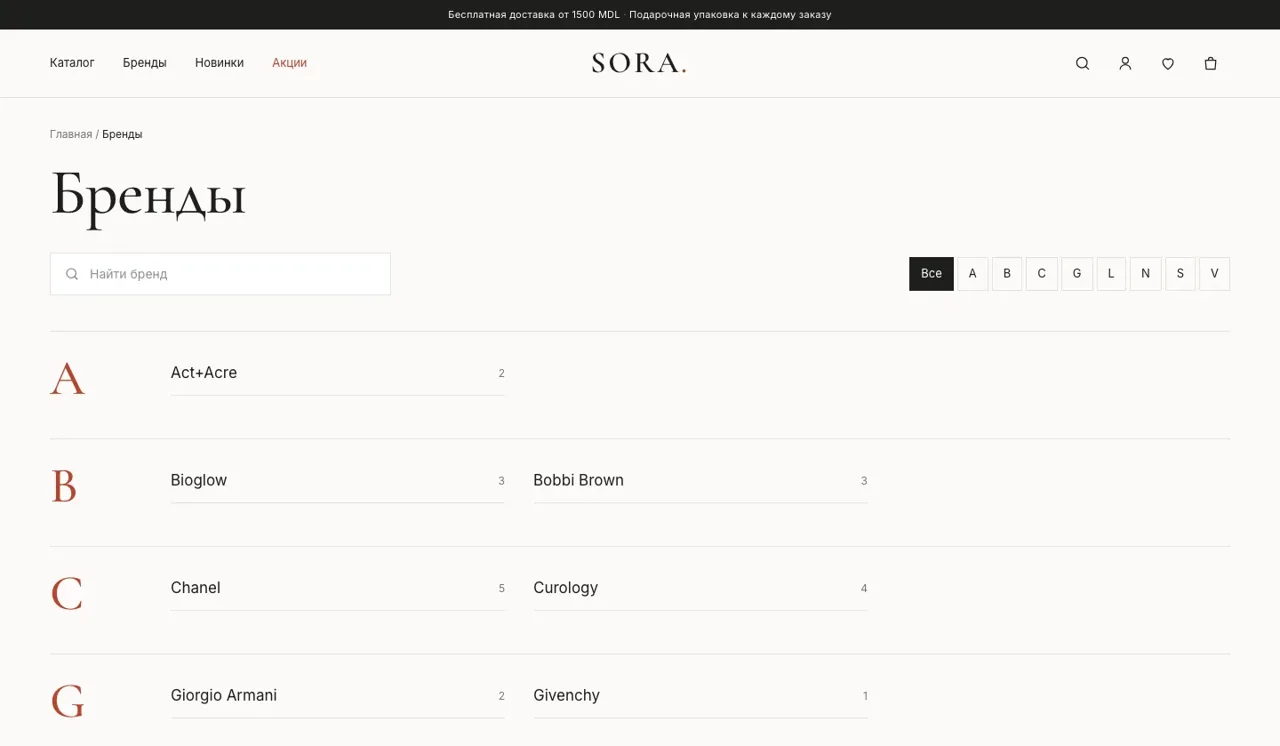Open the Каталог menu
Screen dimensions: 1280x746
72,62
